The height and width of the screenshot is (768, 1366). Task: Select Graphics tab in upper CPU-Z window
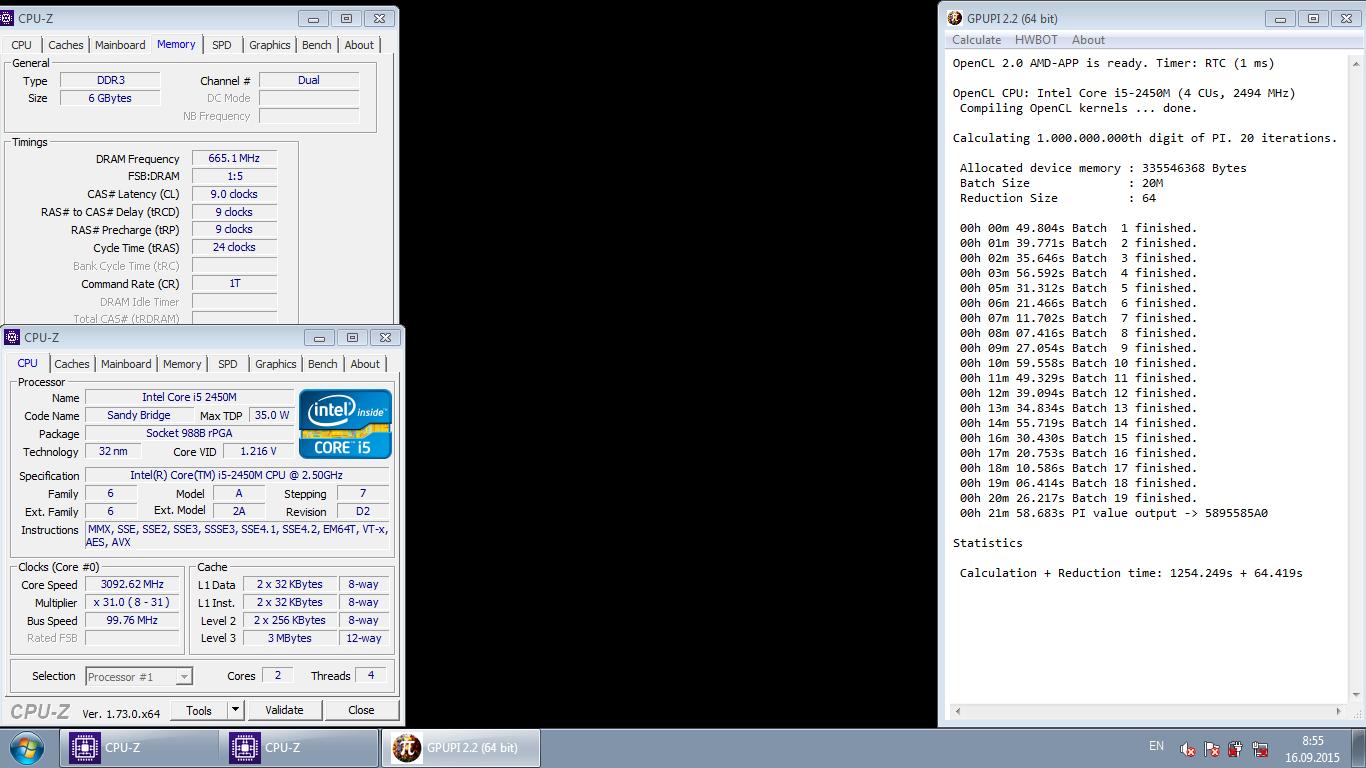point(270,45)
